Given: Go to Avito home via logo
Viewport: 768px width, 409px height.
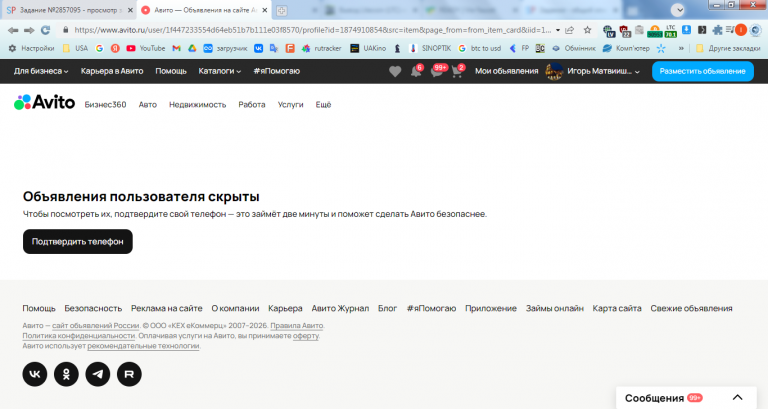Looking at the screenshot, I should (x=45, y=102).
